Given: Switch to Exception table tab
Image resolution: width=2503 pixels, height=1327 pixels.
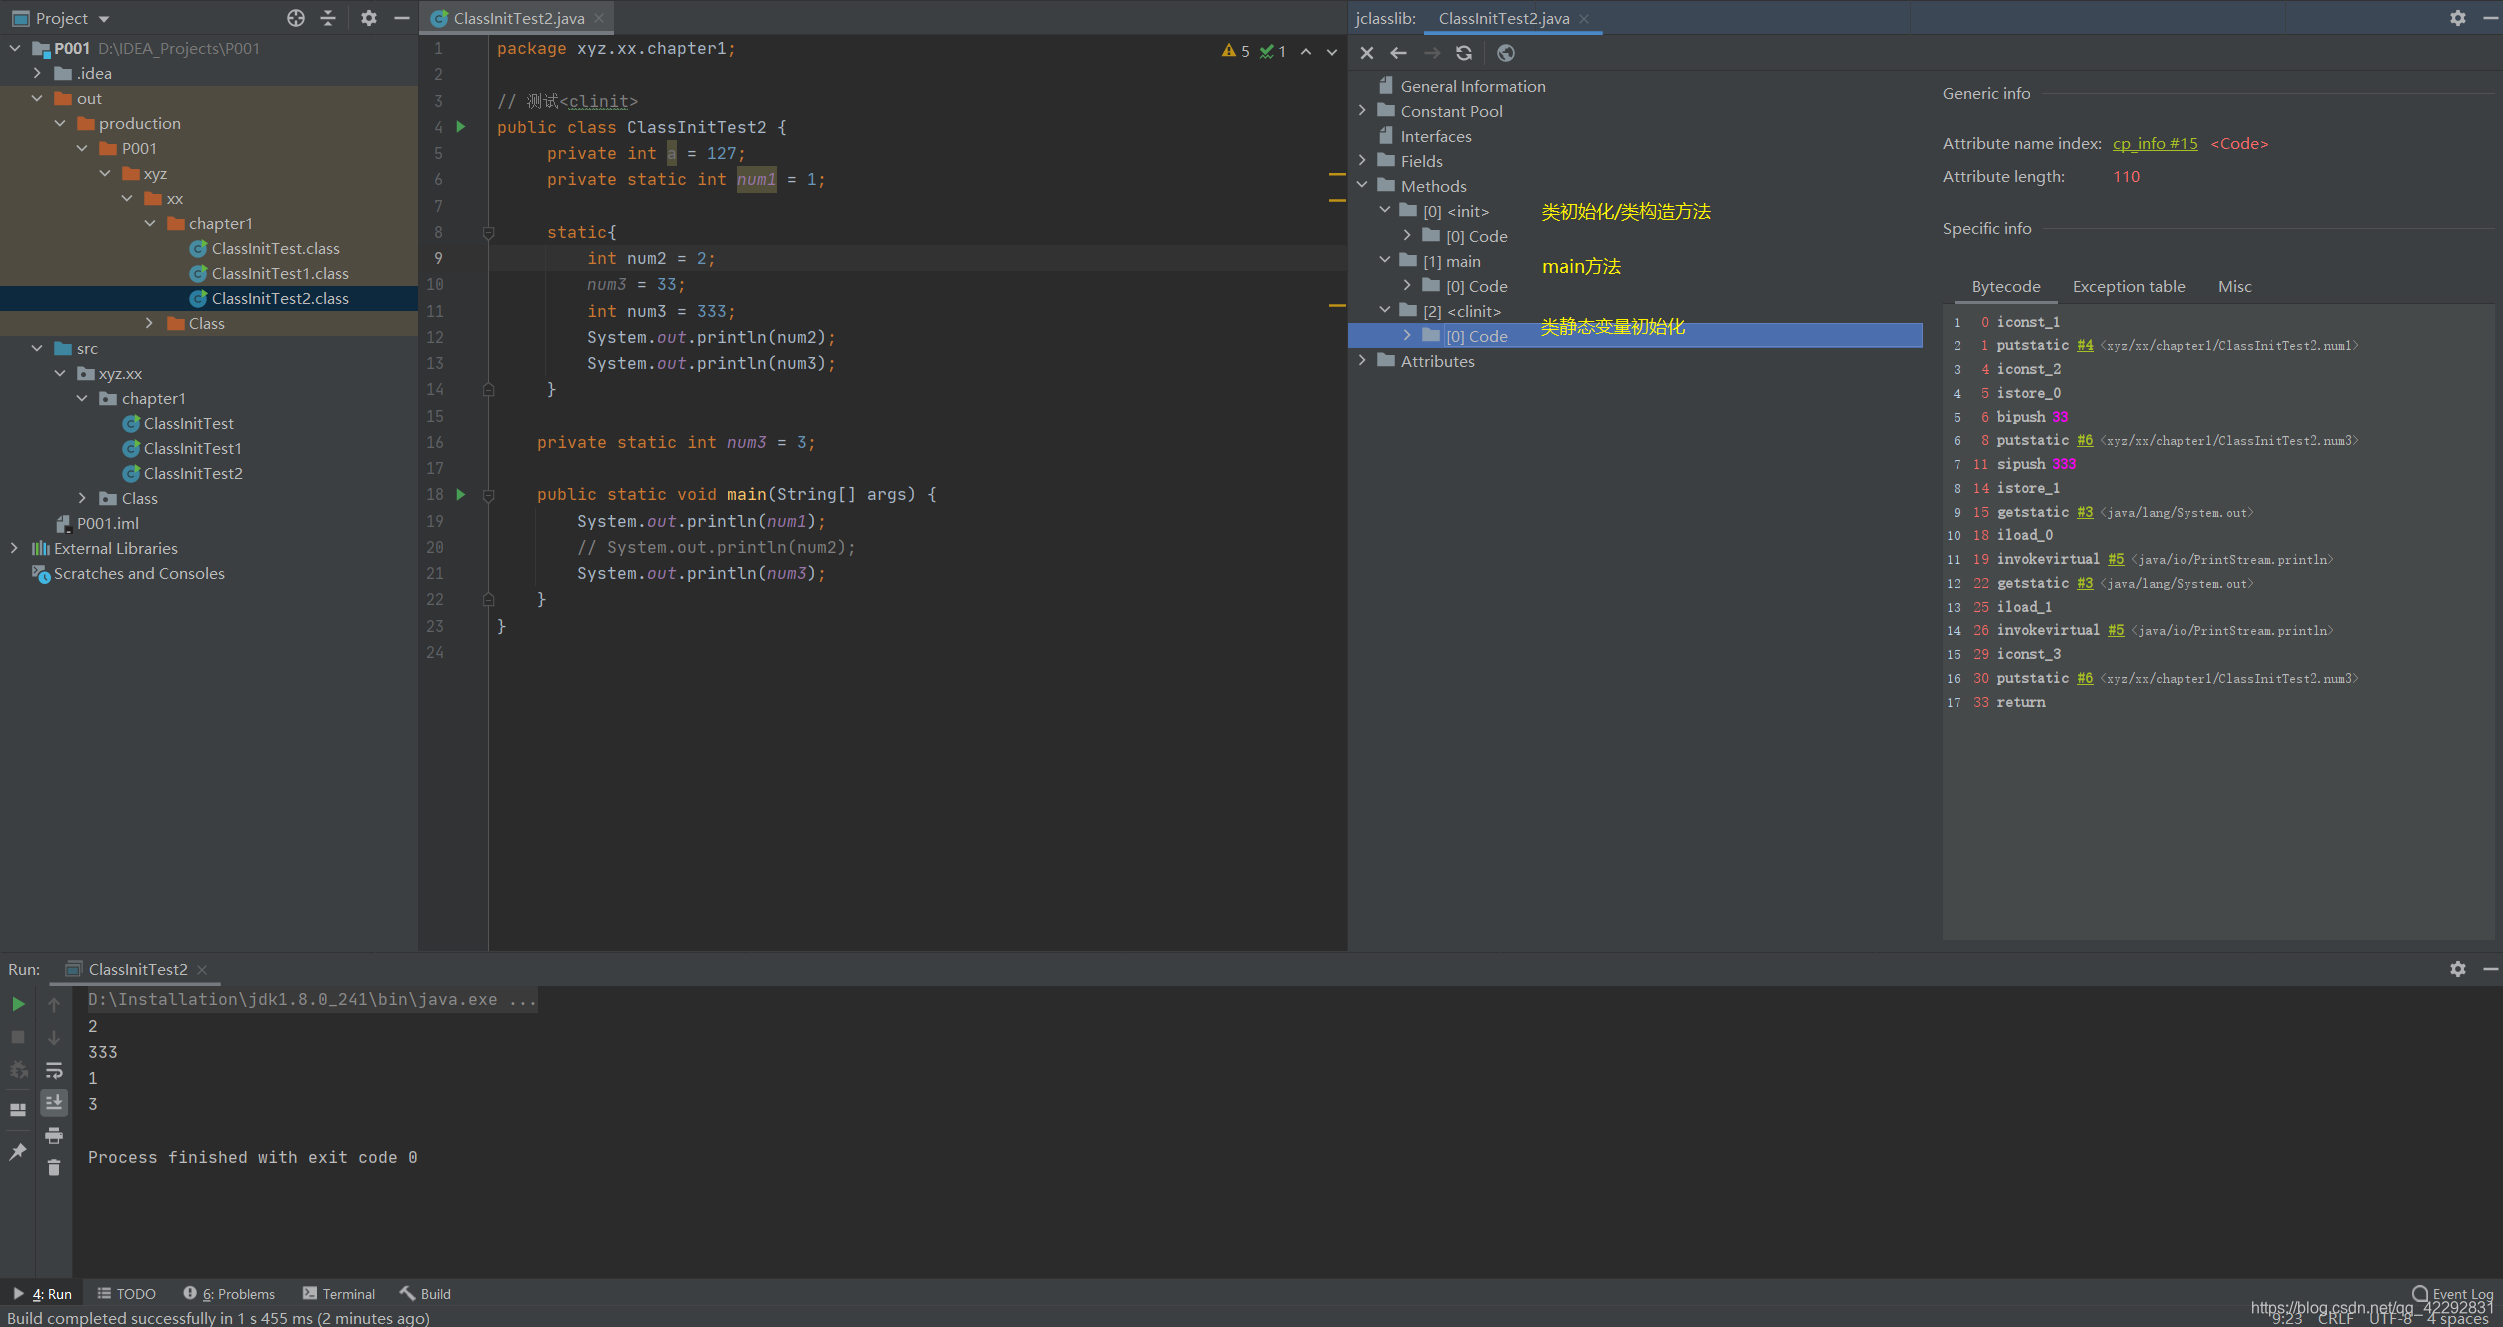Looking at the screenshot, I should (2128, 287).
